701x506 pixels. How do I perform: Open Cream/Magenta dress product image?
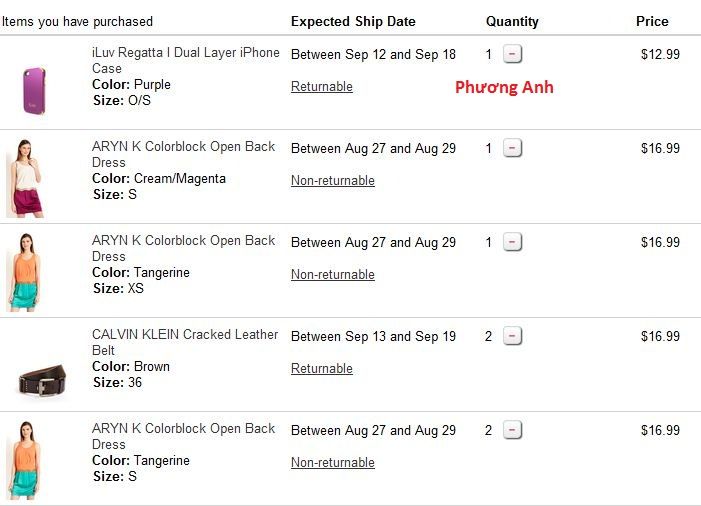[26, 178]
